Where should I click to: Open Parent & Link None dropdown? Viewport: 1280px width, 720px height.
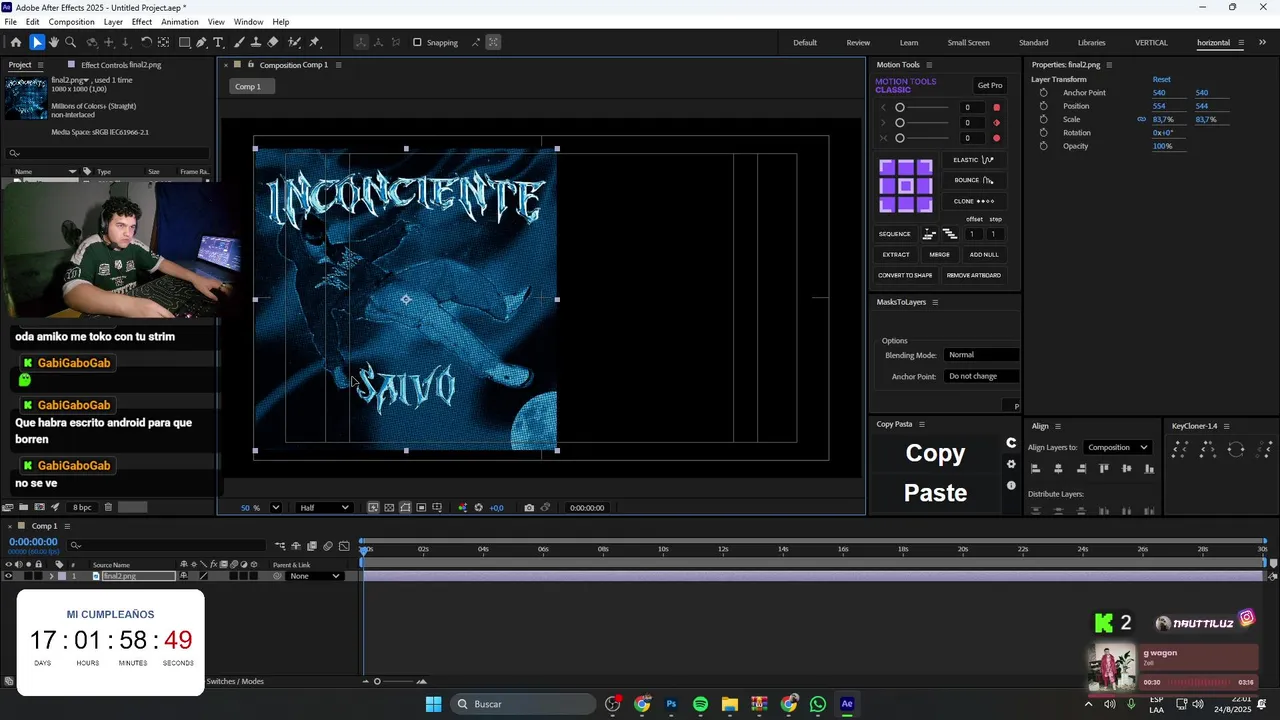click(x=314, y=576)
